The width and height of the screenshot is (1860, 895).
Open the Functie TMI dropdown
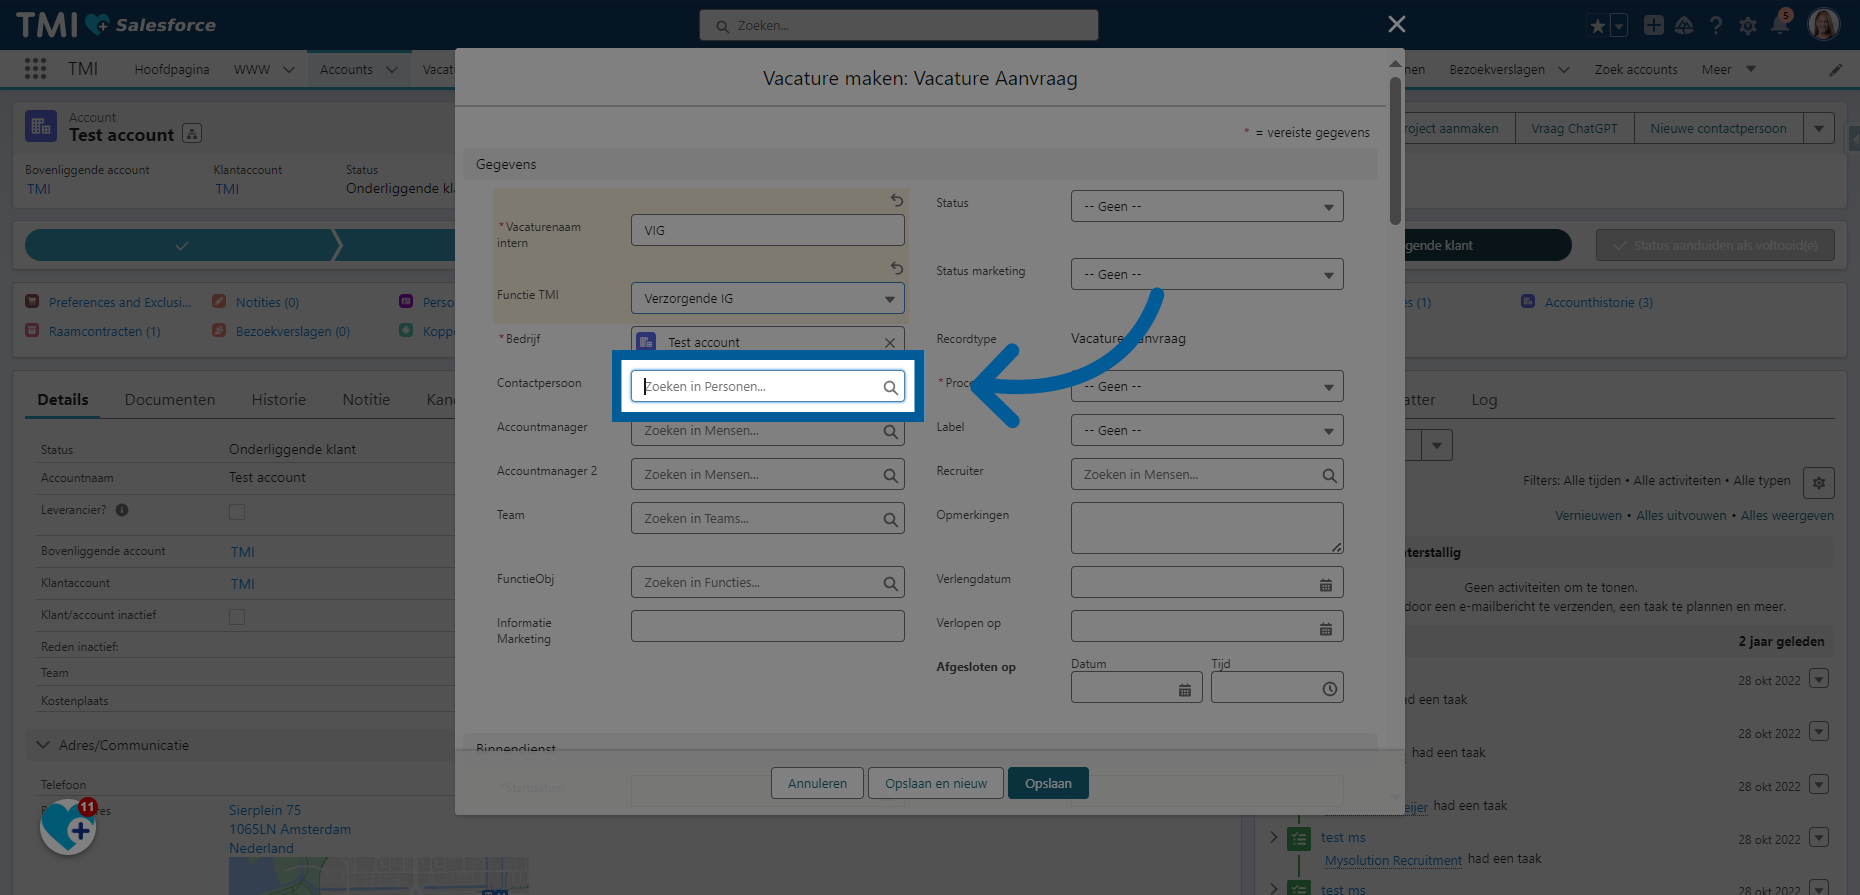click(x=767, y=299)
